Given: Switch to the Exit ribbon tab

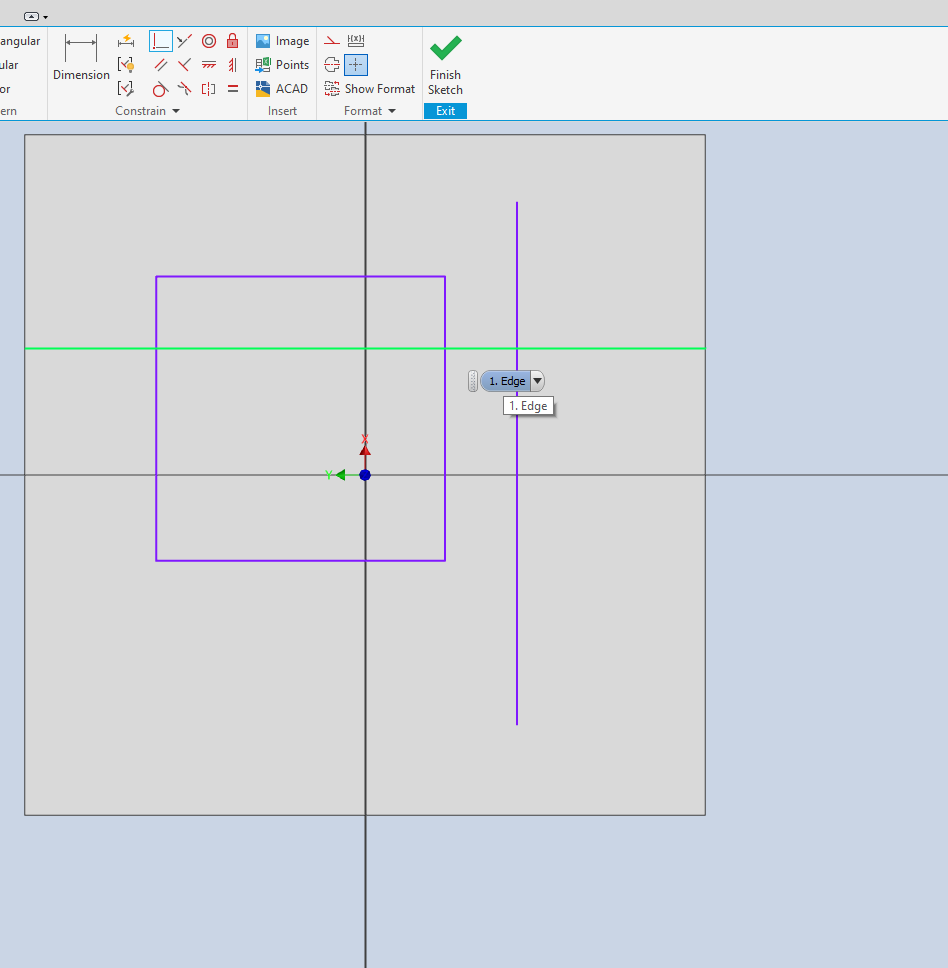Looking at the screenshot, I should [444, 111].
